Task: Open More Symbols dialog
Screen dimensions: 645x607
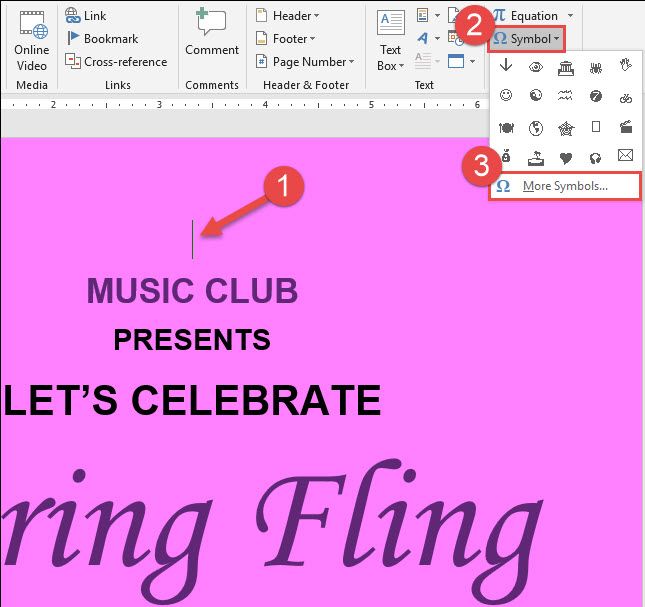Action: coord(565,186)
